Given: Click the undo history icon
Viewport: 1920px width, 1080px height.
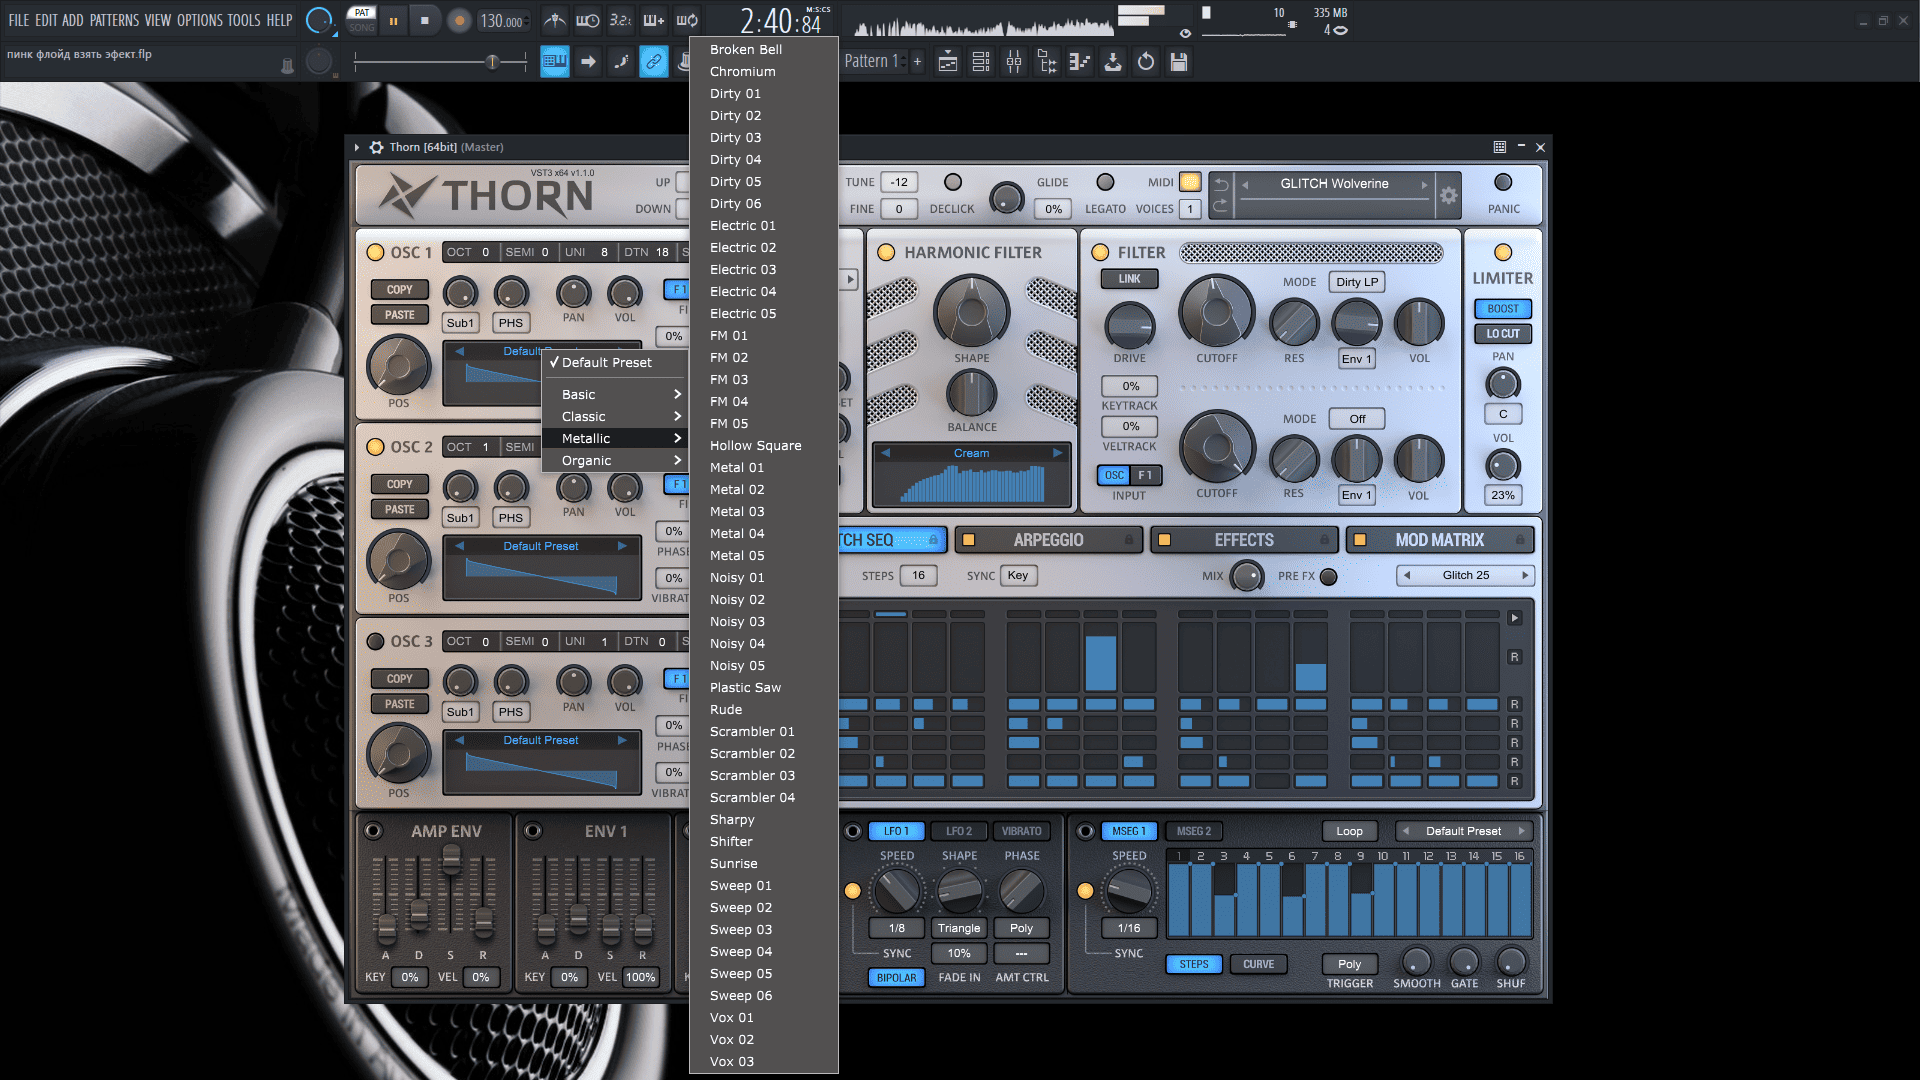Looking at the screenshot, I should click(x=1146, y=62).
